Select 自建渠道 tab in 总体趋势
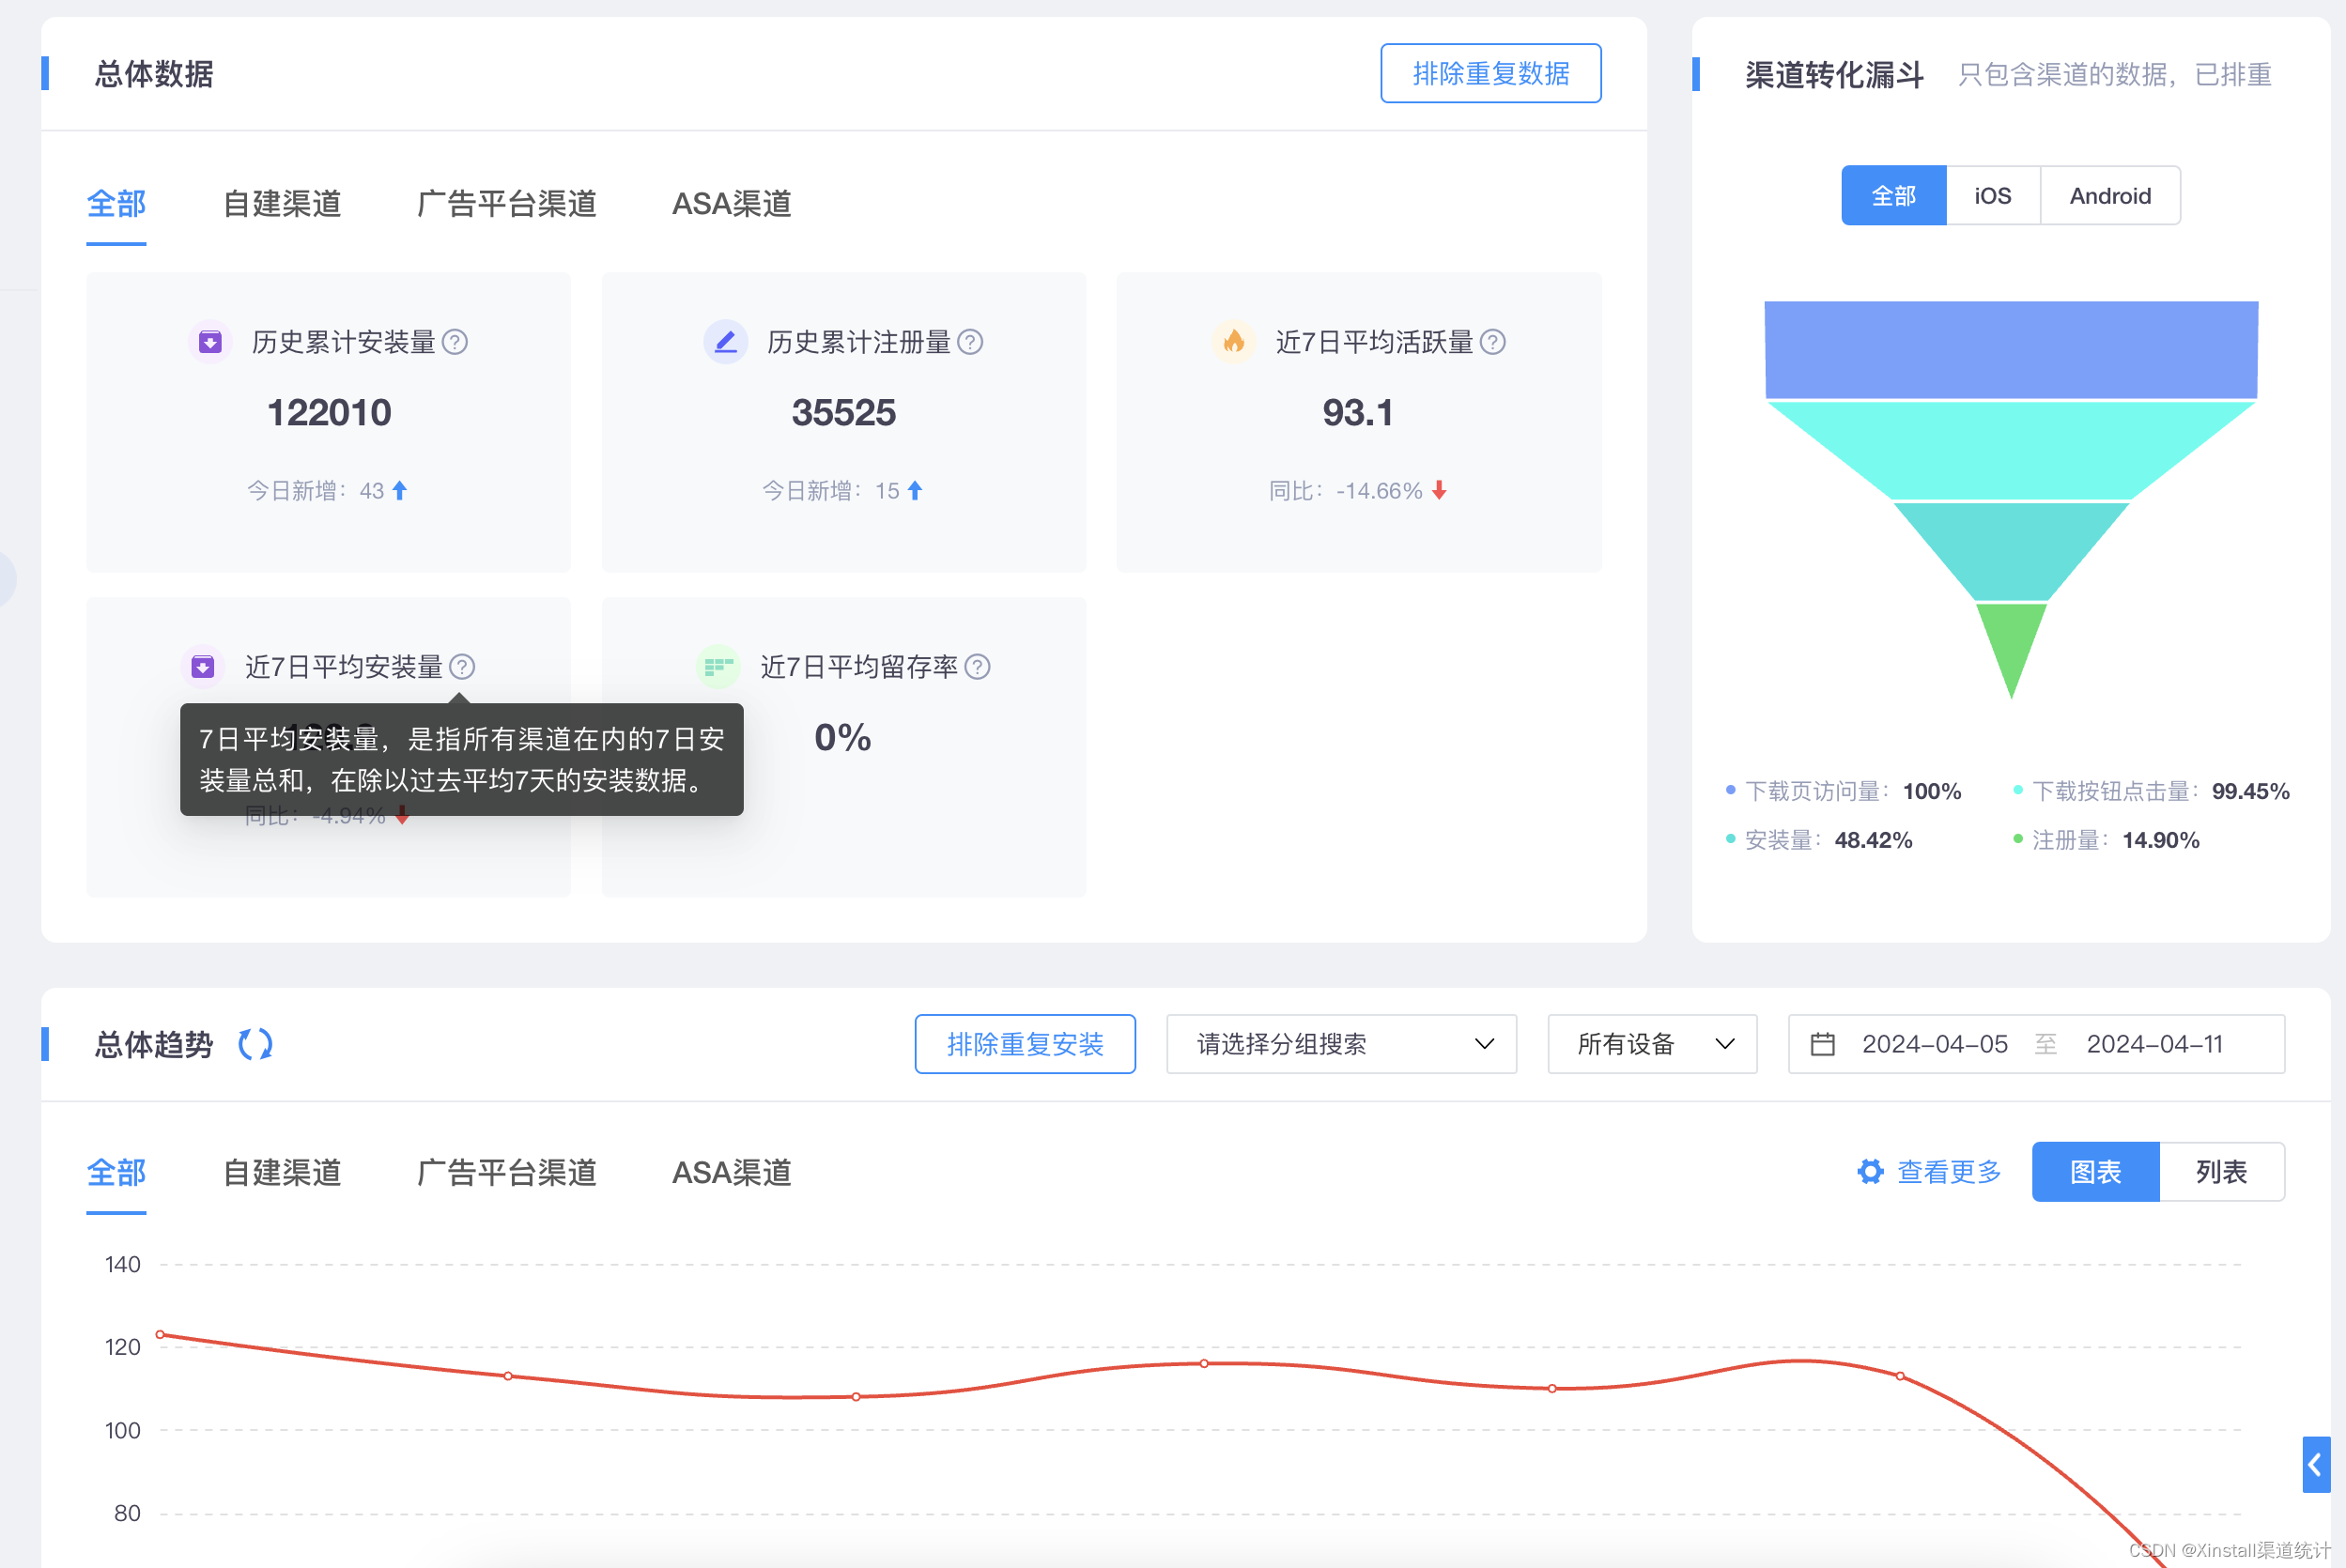 (282, 1172)
